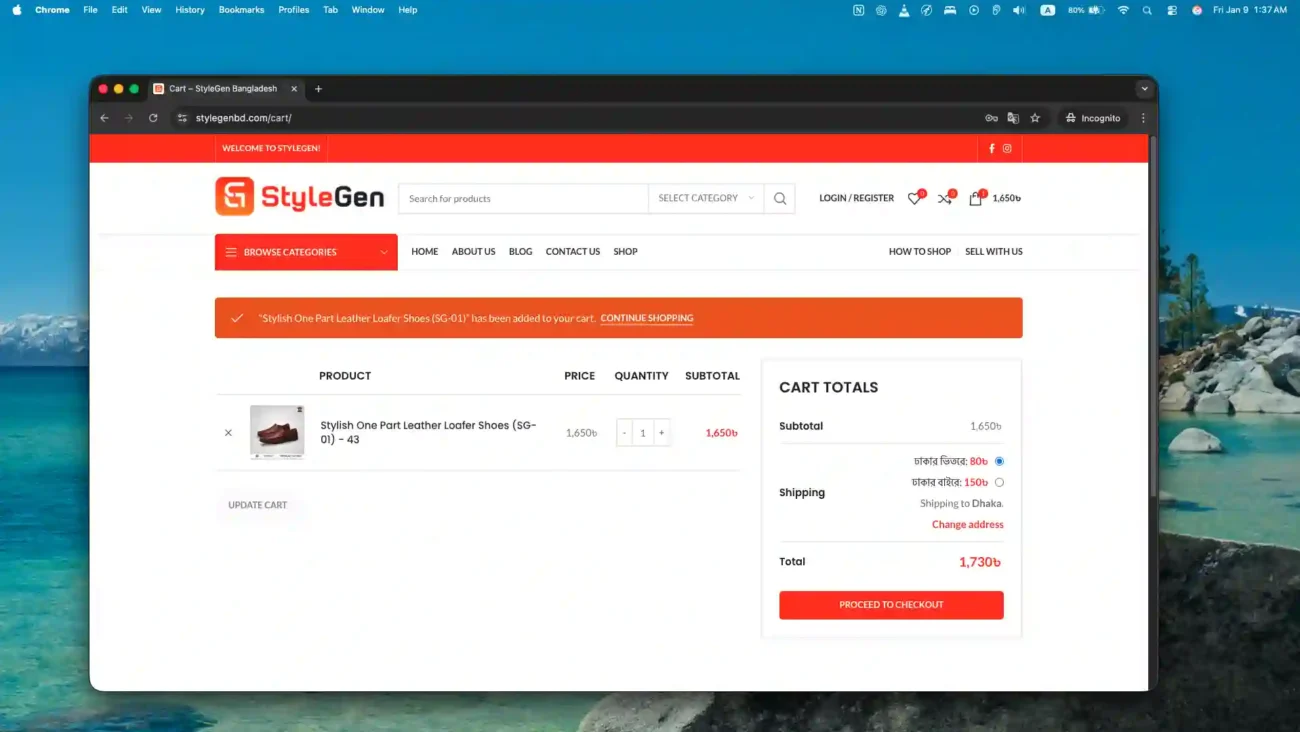Open the Bookmarks menu in menu bar
Image resolution: width=1300 pixels, height=732 pixels.
click(x=241, y=10)
